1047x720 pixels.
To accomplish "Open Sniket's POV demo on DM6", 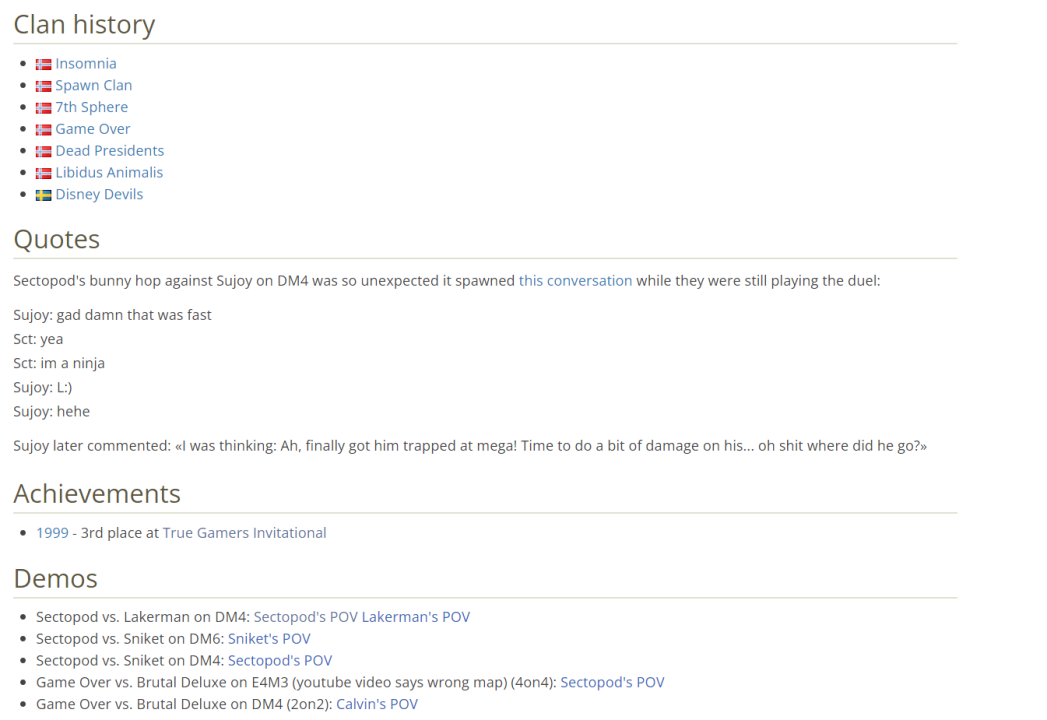I will pyautogui.click(x=269, y=639).
